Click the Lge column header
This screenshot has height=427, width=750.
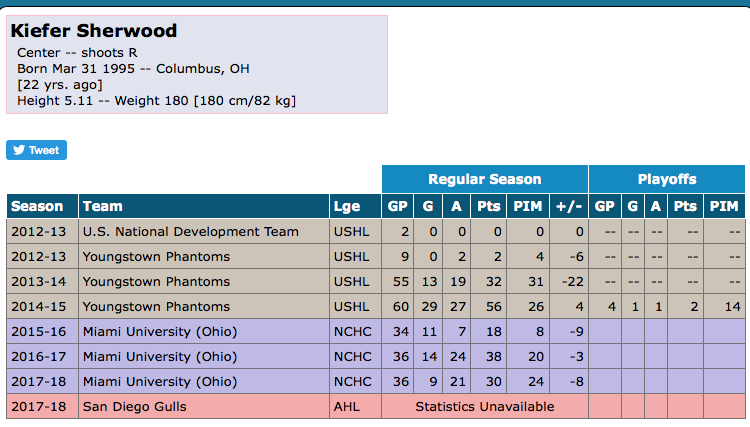point(346,206)
